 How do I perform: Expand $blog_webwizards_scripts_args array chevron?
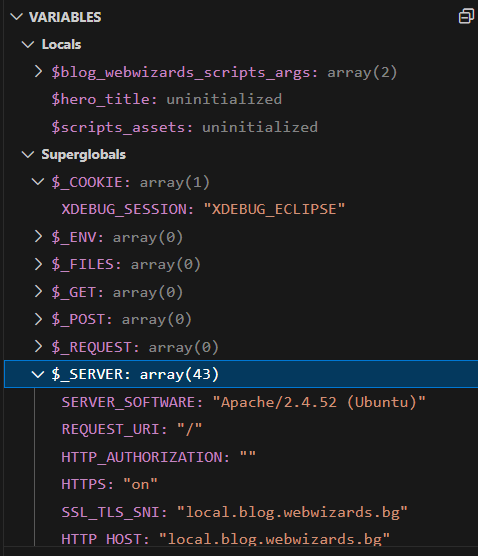(x=38, y=72)
